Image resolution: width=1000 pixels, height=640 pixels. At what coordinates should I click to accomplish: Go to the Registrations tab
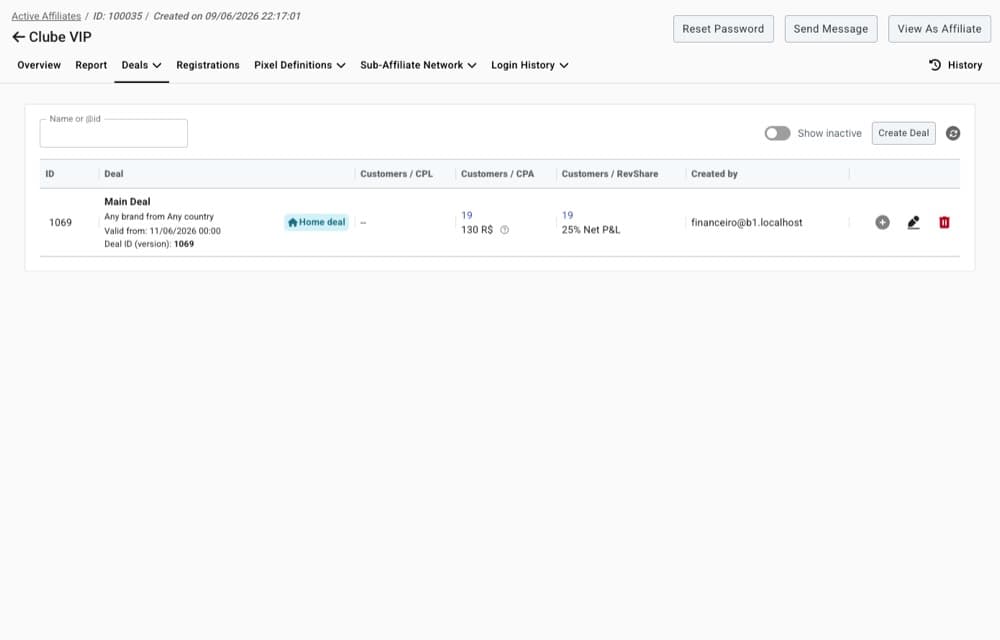208,65
